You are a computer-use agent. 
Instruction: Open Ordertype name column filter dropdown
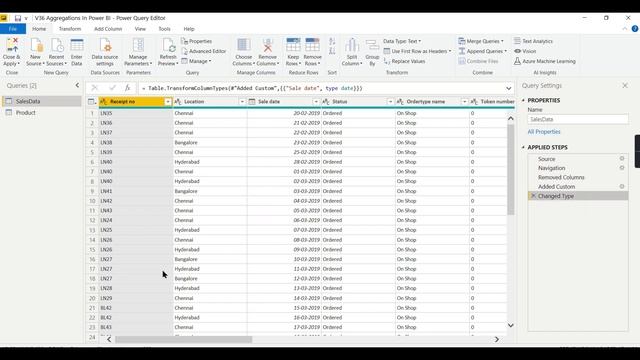pyautogui.click(x=464, y=102)
